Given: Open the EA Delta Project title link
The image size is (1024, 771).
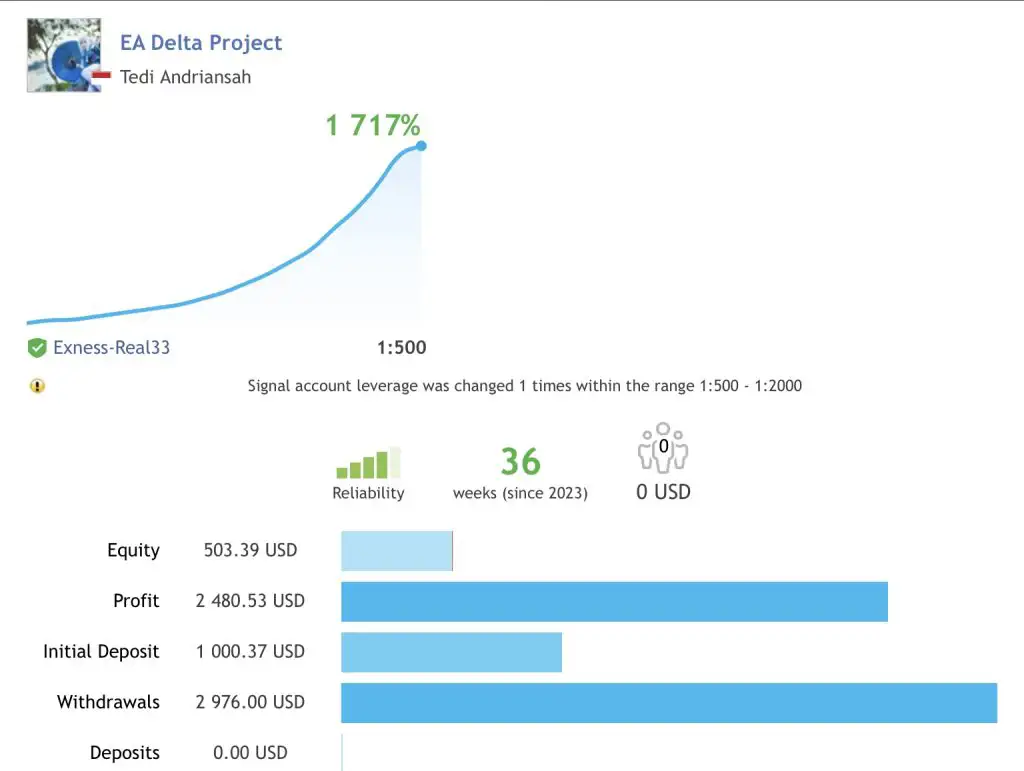Looking at the screenshot, I should click(201, 43).
